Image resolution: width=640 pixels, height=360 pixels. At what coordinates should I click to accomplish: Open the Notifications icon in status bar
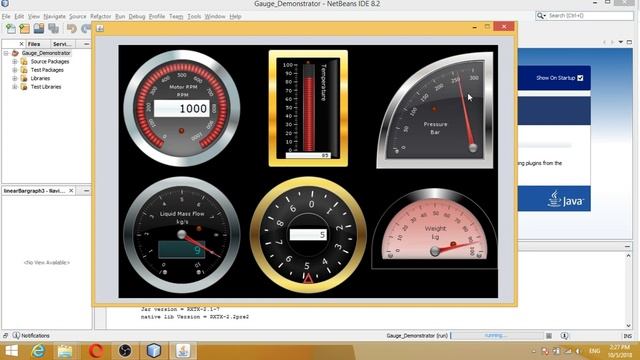point(16,336)
